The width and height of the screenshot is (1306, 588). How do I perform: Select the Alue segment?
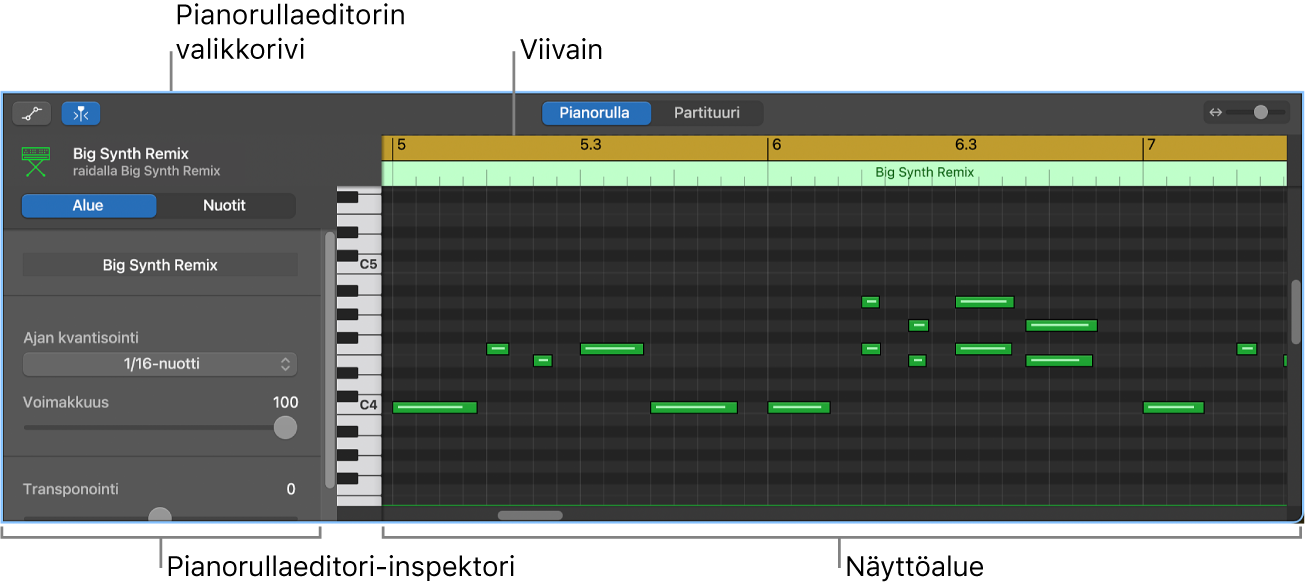point(88,205)
